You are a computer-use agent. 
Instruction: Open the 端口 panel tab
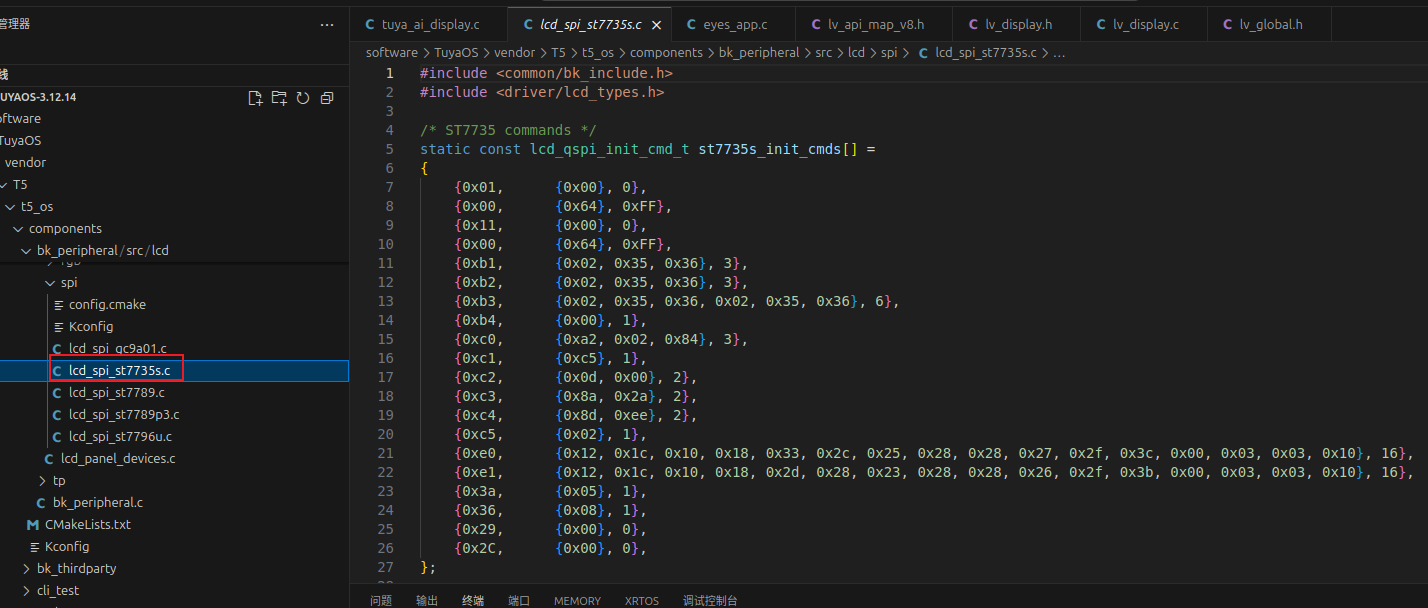pyautogui.click(x=519, y=601)
